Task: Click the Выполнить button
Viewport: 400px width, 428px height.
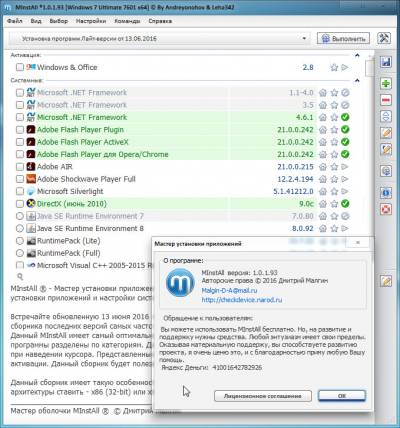Action: [x=343, y=39]
